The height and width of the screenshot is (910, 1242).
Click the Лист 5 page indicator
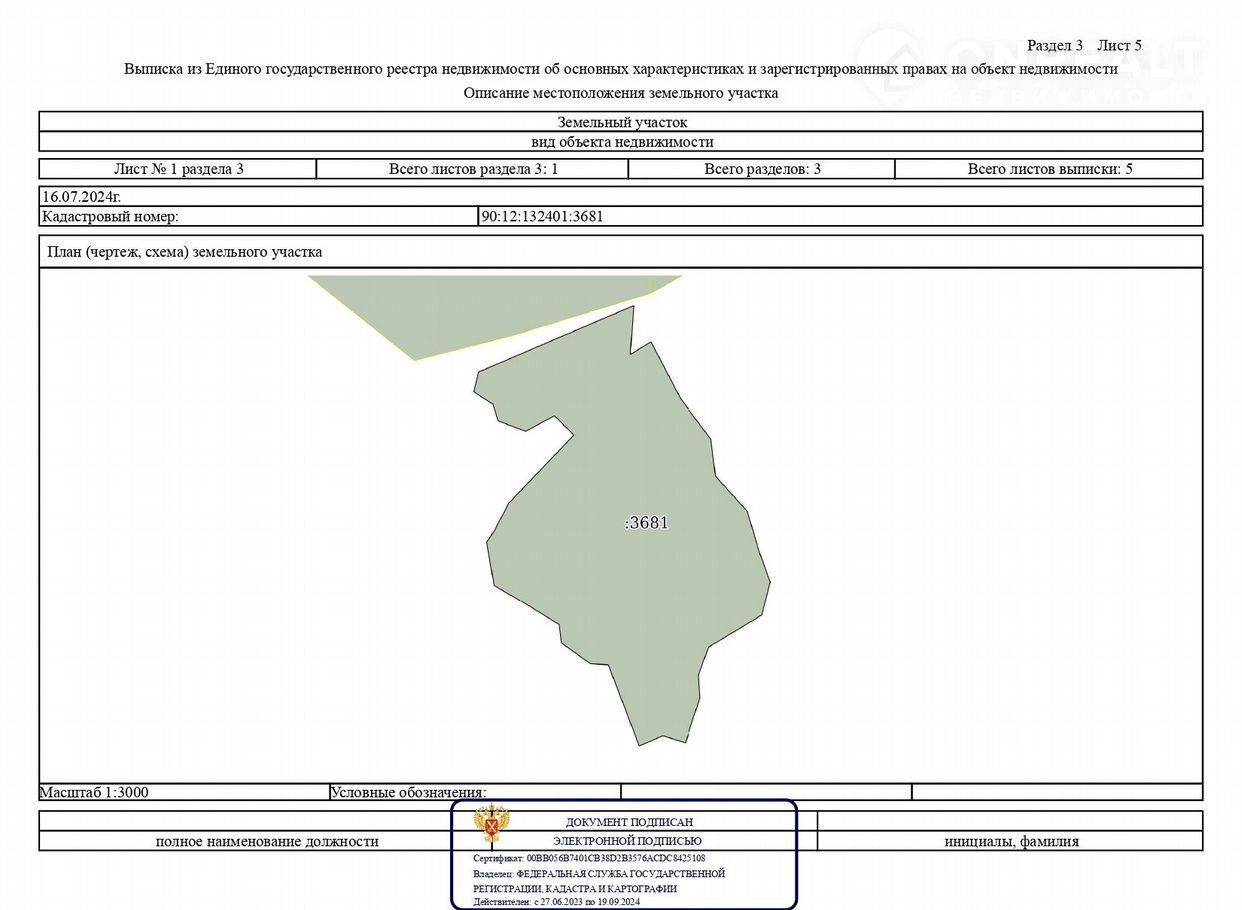point(1119,45)
